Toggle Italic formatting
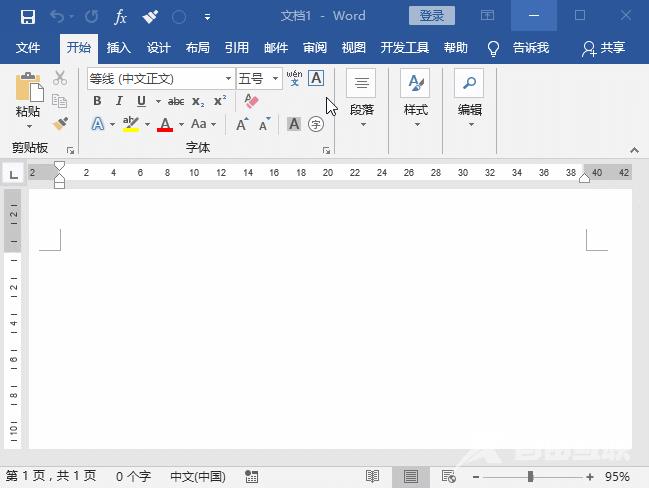 click(119, 101)
